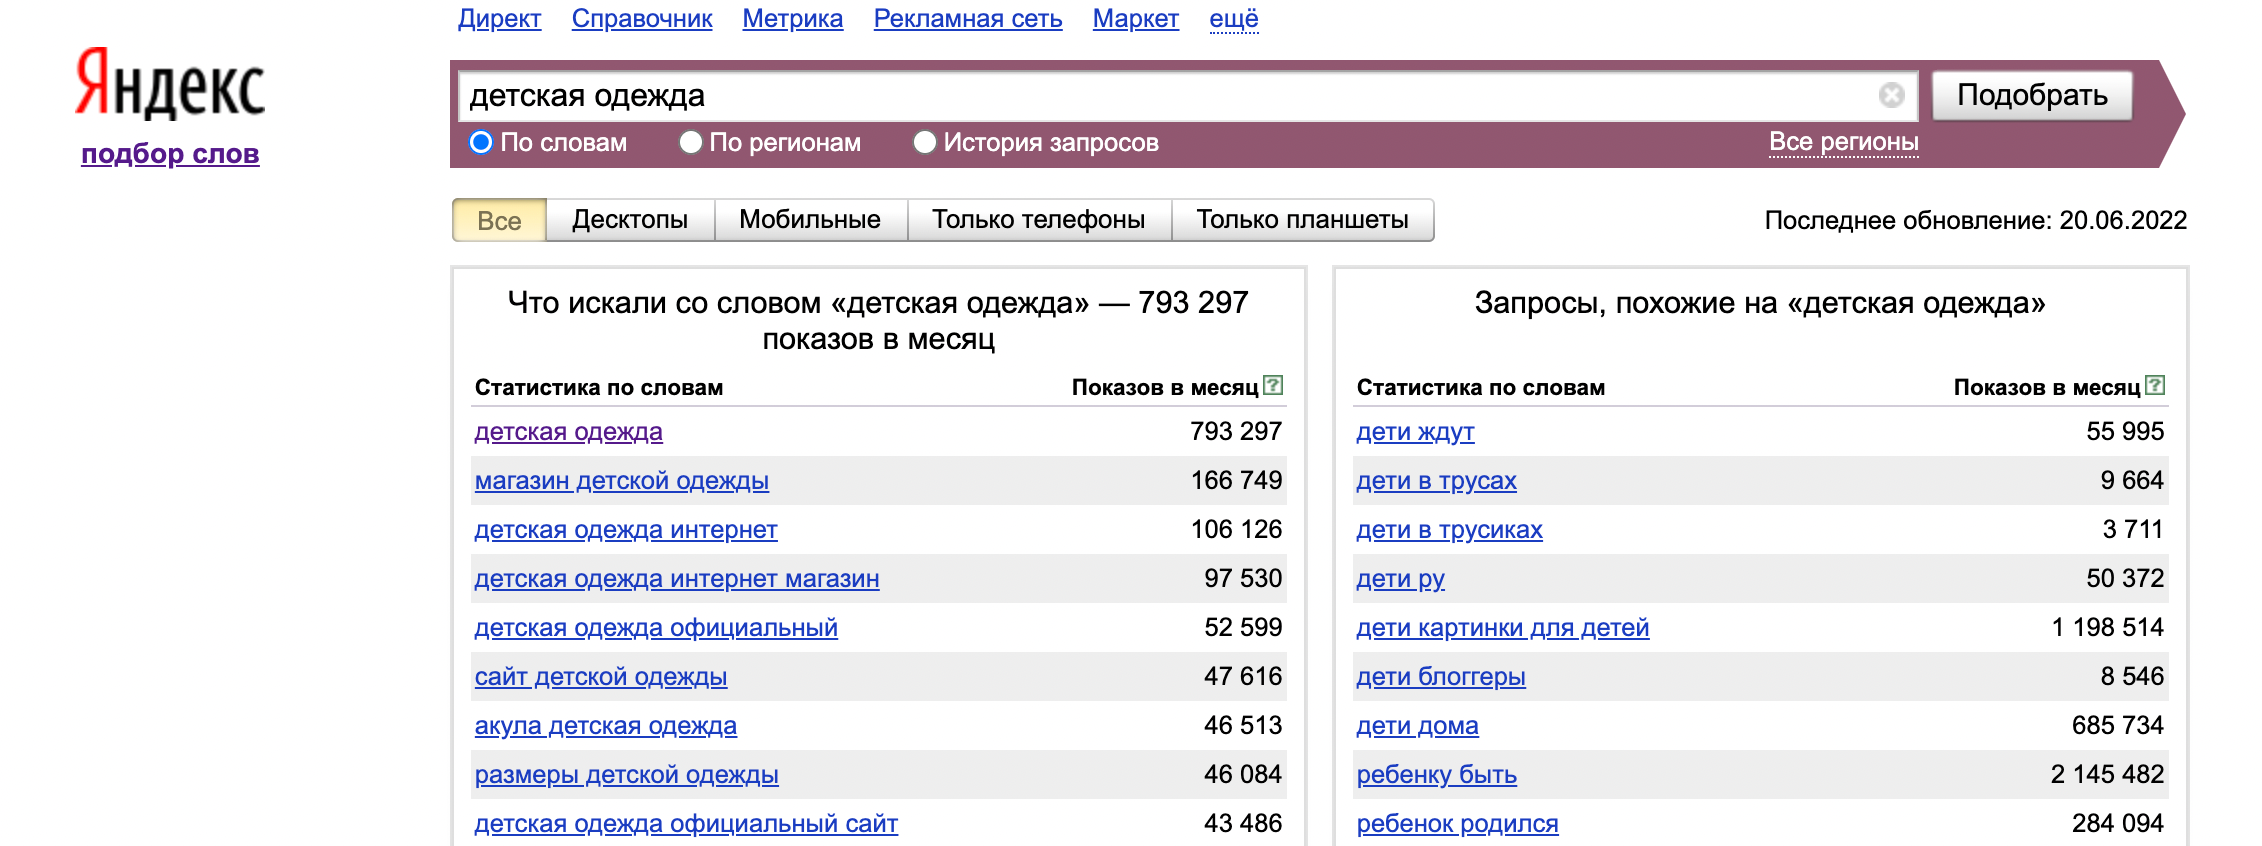The width and height of the screenshot is (2262, 846).
Task: Click the Яндекс logo
Action: pyautogui.click(x=170, y=84)
